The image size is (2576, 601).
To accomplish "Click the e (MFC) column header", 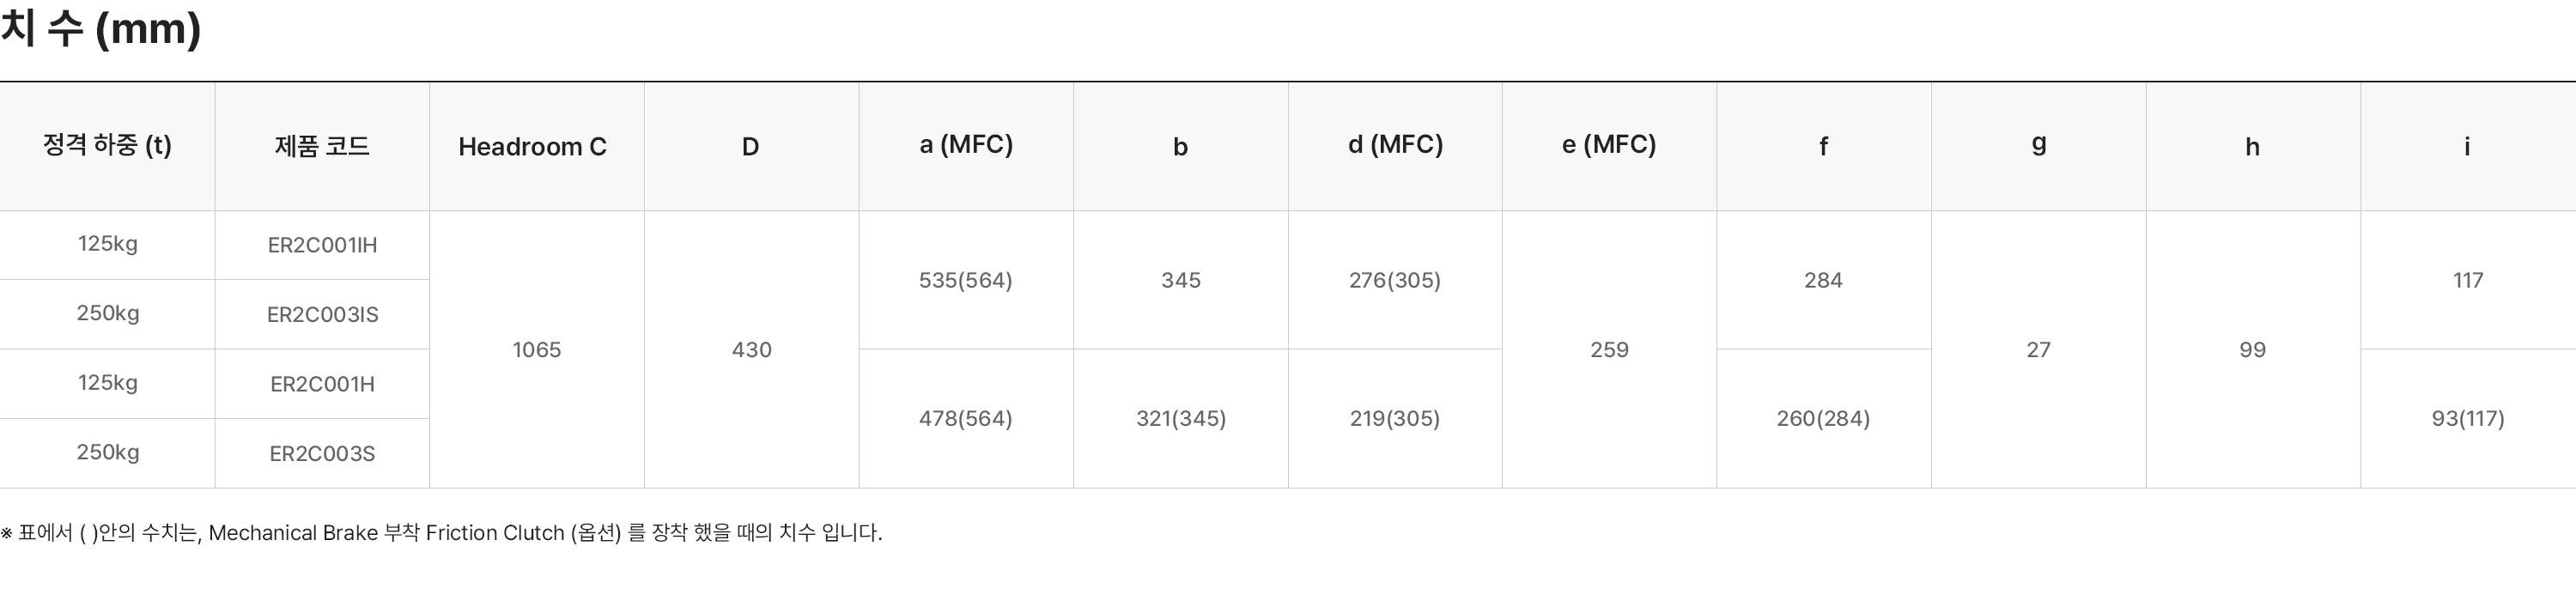I will pyautogui.click(x=1609, y=145).
